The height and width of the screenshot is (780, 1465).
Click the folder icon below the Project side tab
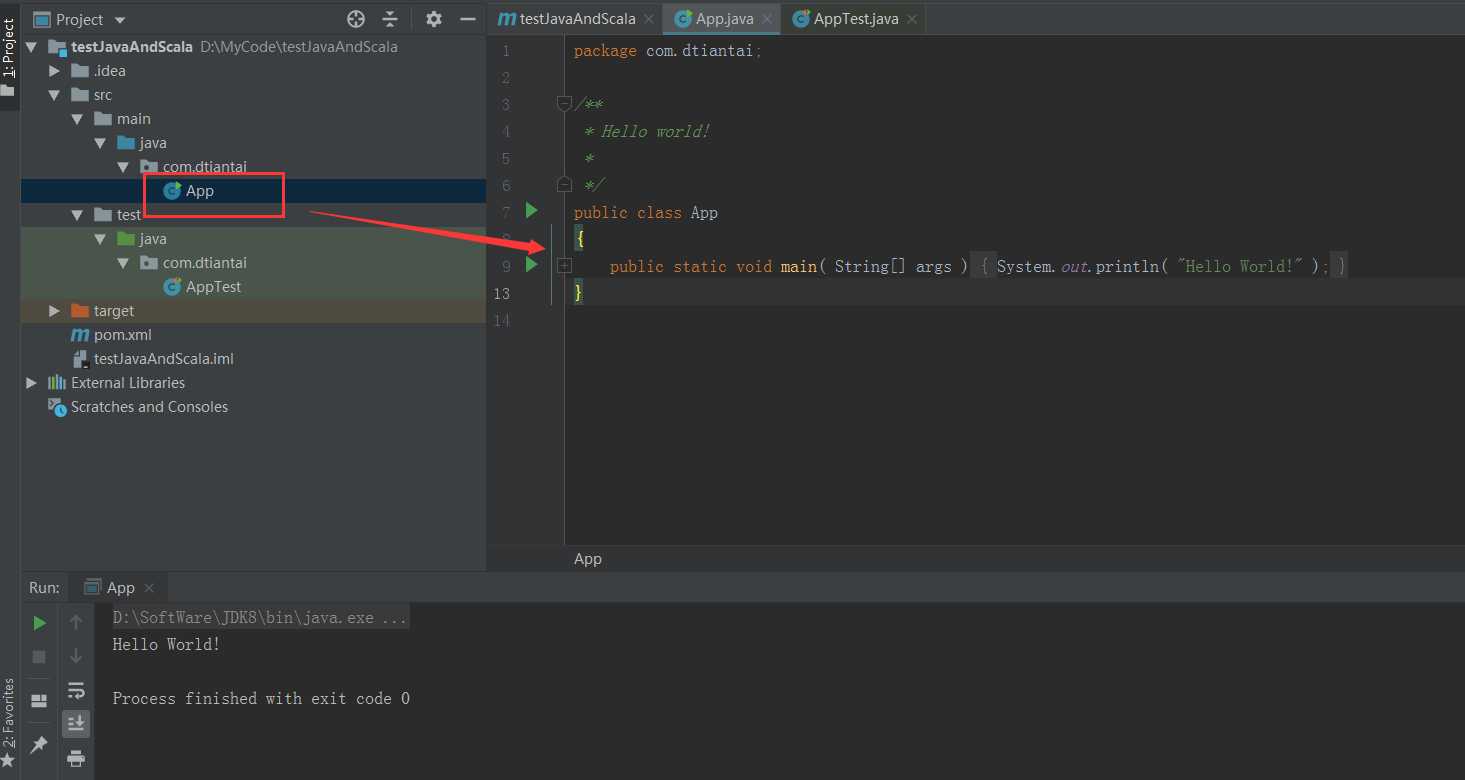[8, 92]
